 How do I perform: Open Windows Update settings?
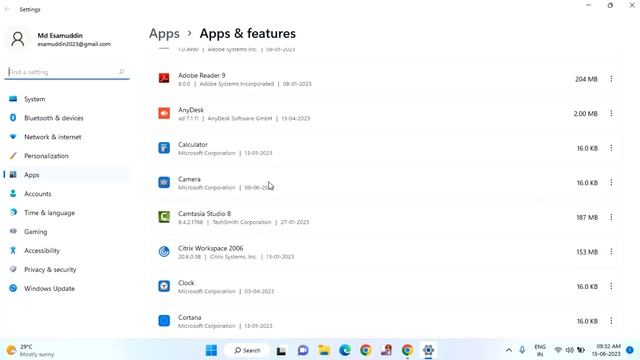[67, 288]
